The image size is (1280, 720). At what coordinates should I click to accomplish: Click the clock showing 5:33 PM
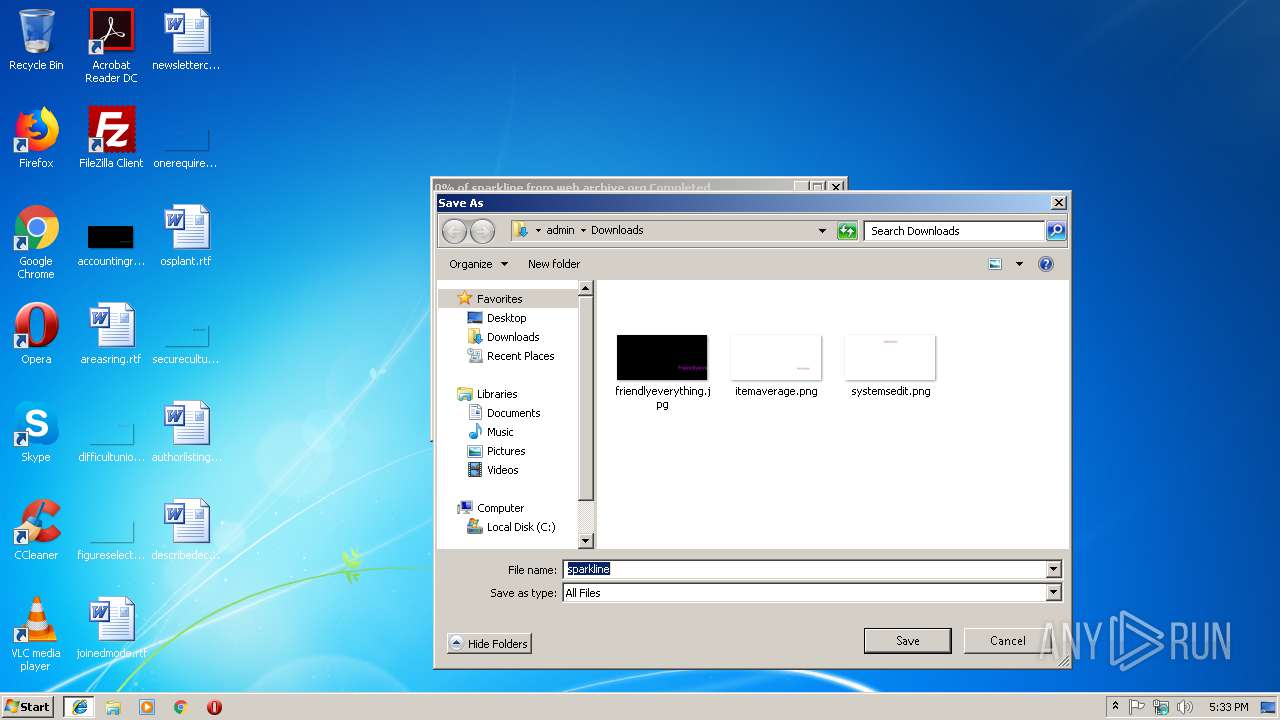(1228, 707)
